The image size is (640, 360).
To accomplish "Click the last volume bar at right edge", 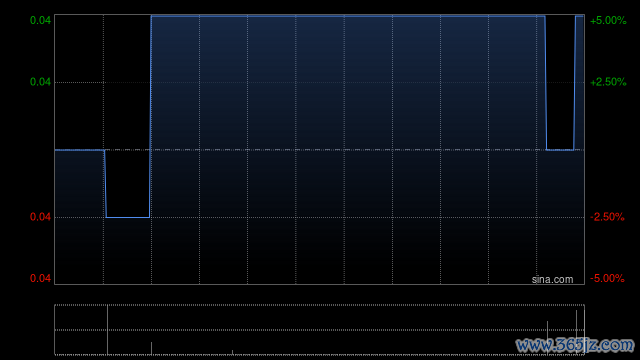I will tap(584, 332).
